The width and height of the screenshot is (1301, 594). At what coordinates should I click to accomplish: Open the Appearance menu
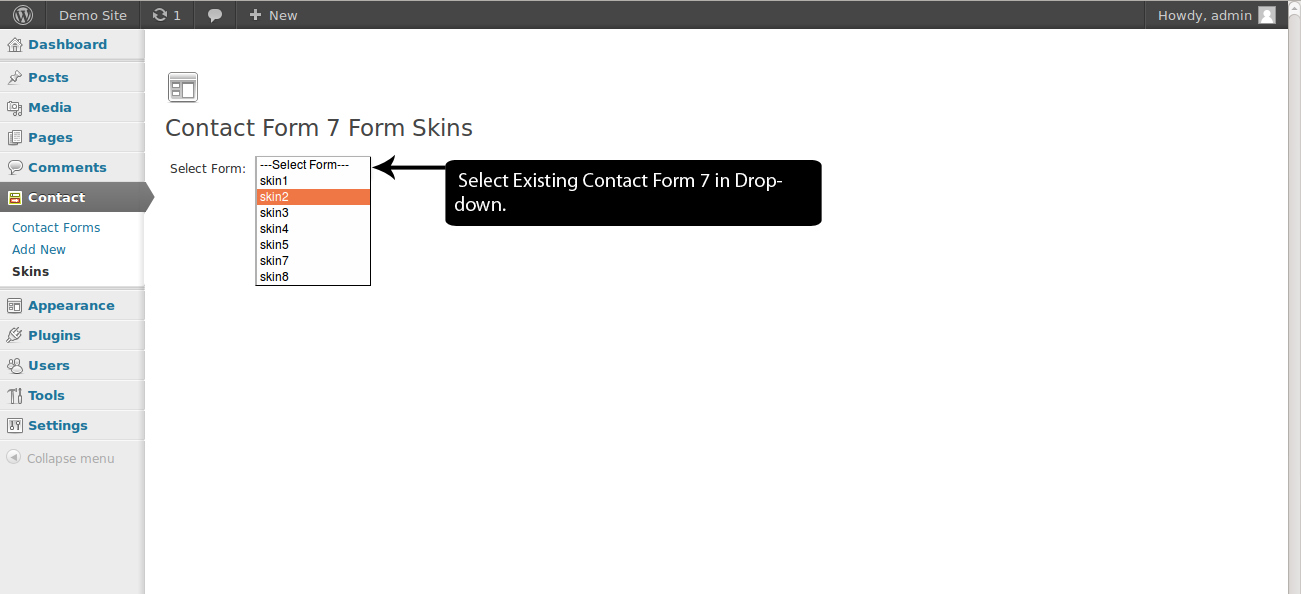[x=72, y=305]
